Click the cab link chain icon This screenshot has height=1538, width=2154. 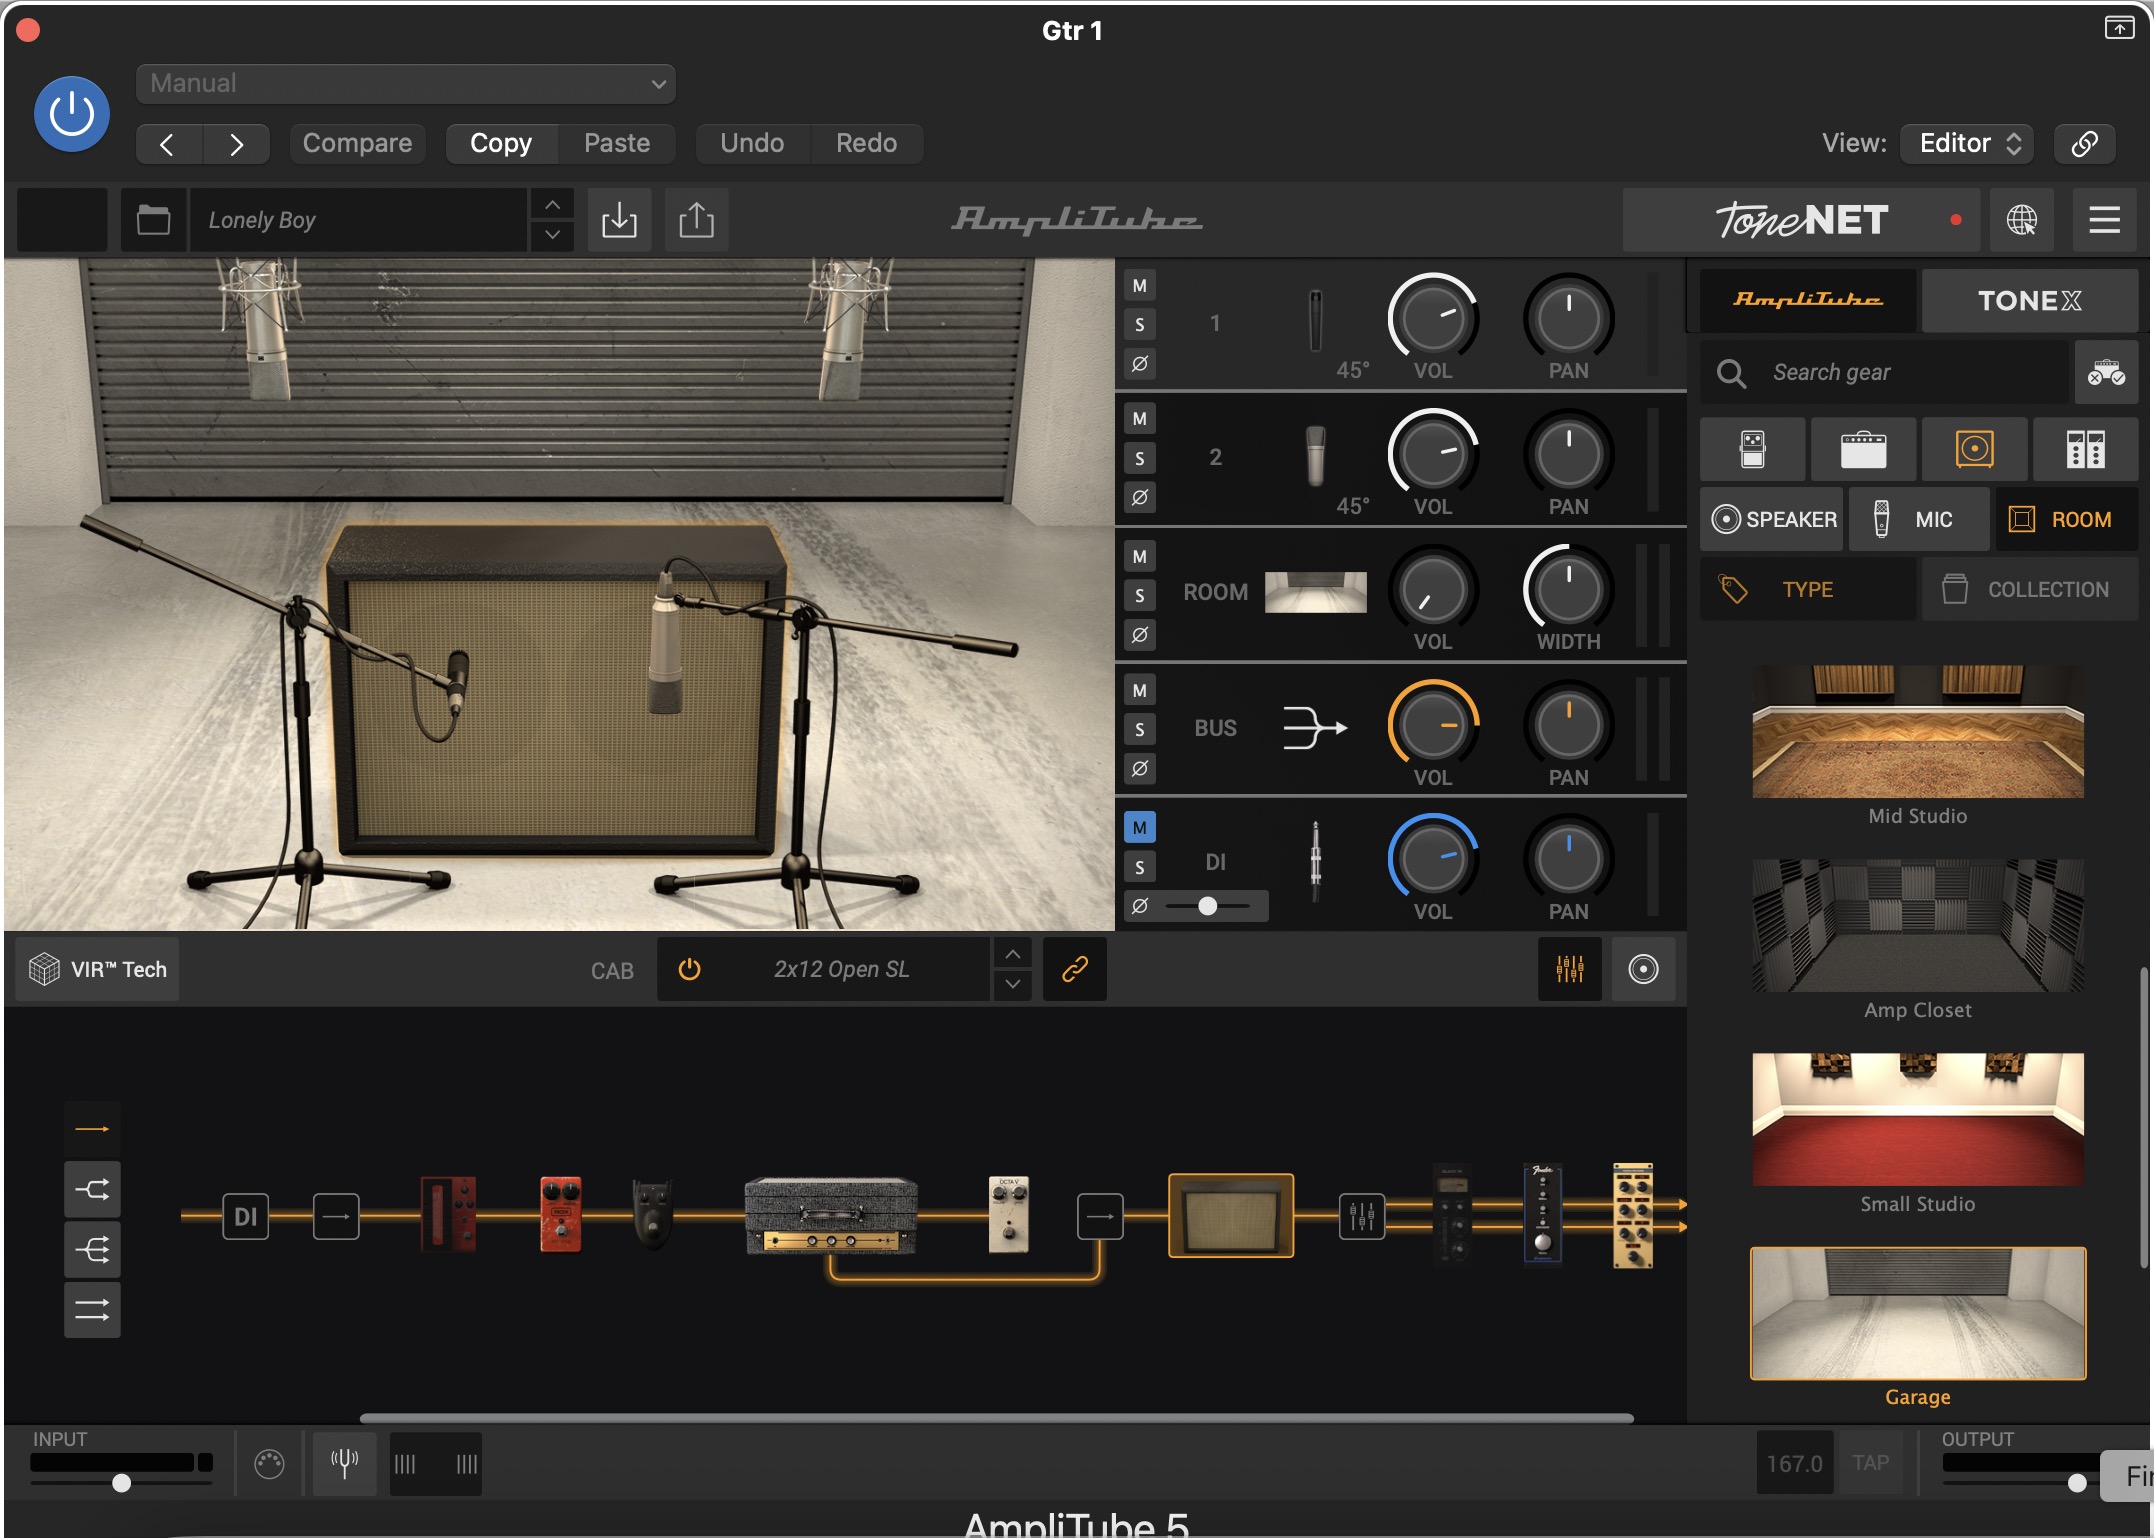(x=1074, y=969)
